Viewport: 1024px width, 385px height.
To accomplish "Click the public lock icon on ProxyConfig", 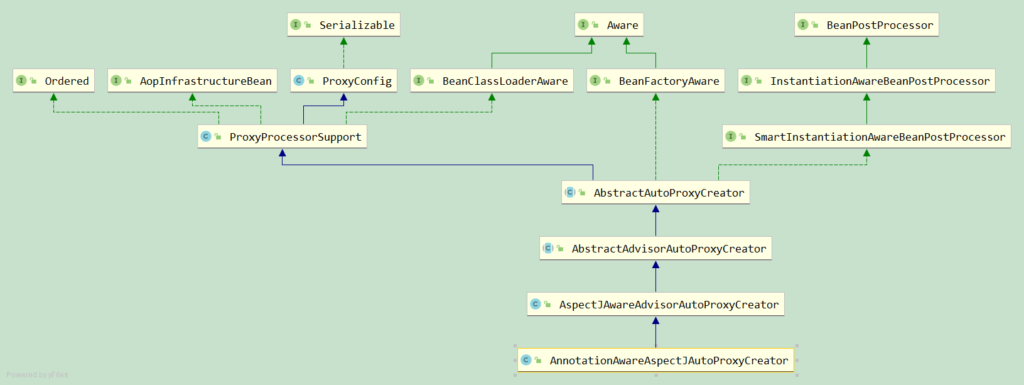I will click(x=310, y=82).
